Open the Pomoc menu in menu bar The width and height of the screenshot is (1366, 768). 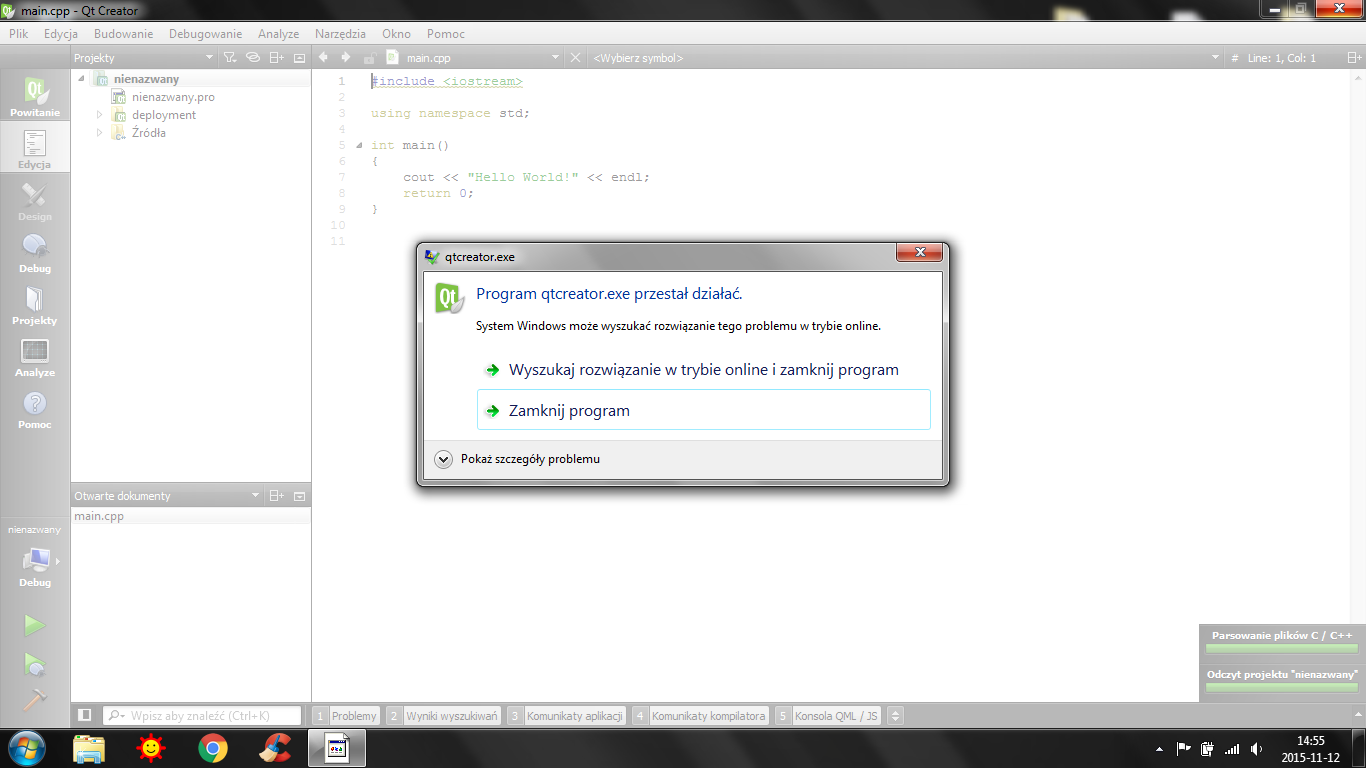click(x=446, y=34)
